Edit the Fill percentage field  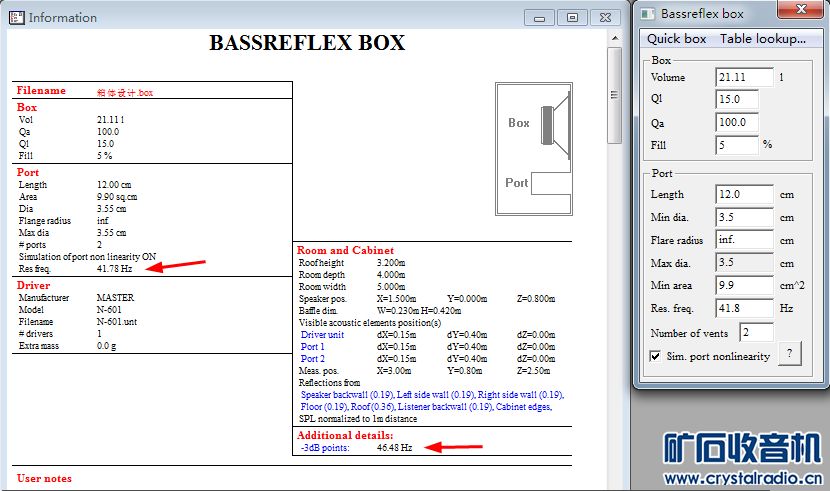[737, 145]
